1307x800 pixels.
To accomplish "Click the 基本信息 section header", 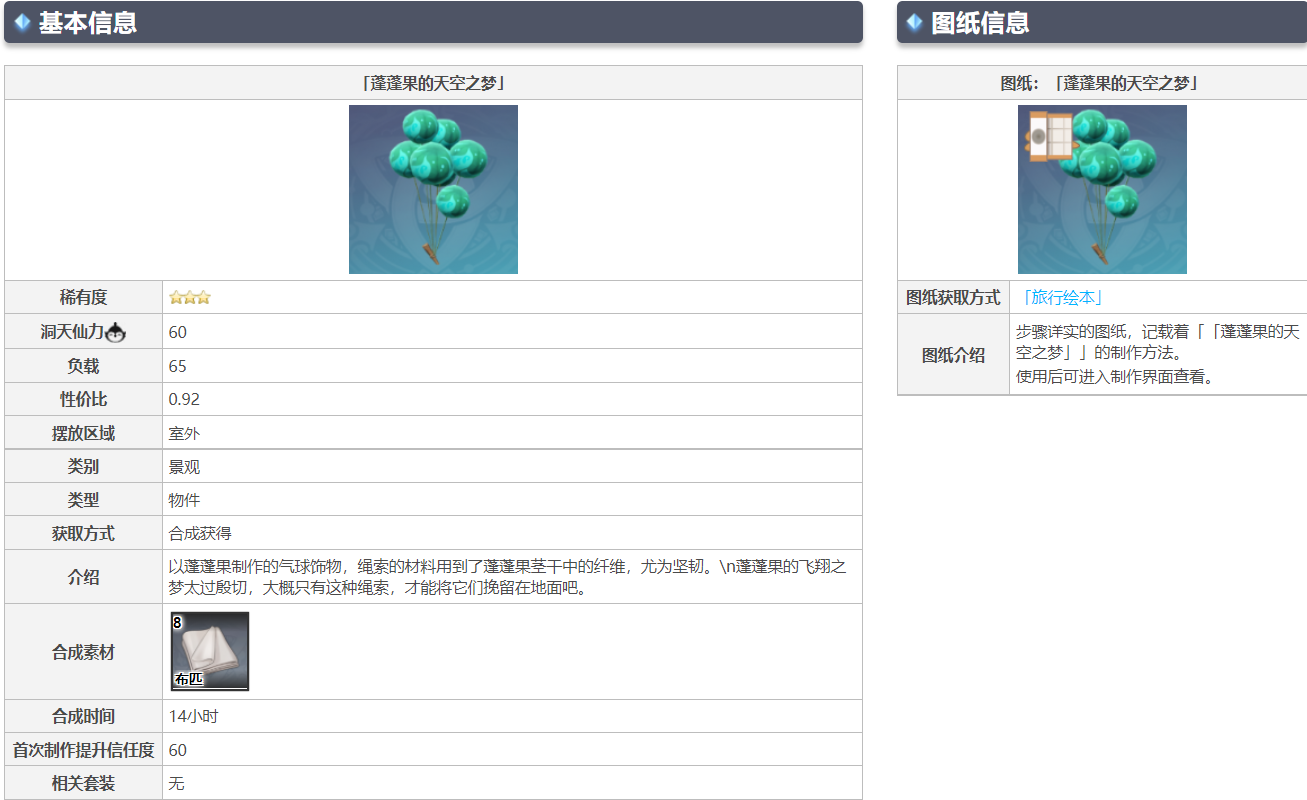I will pos(88,22).
